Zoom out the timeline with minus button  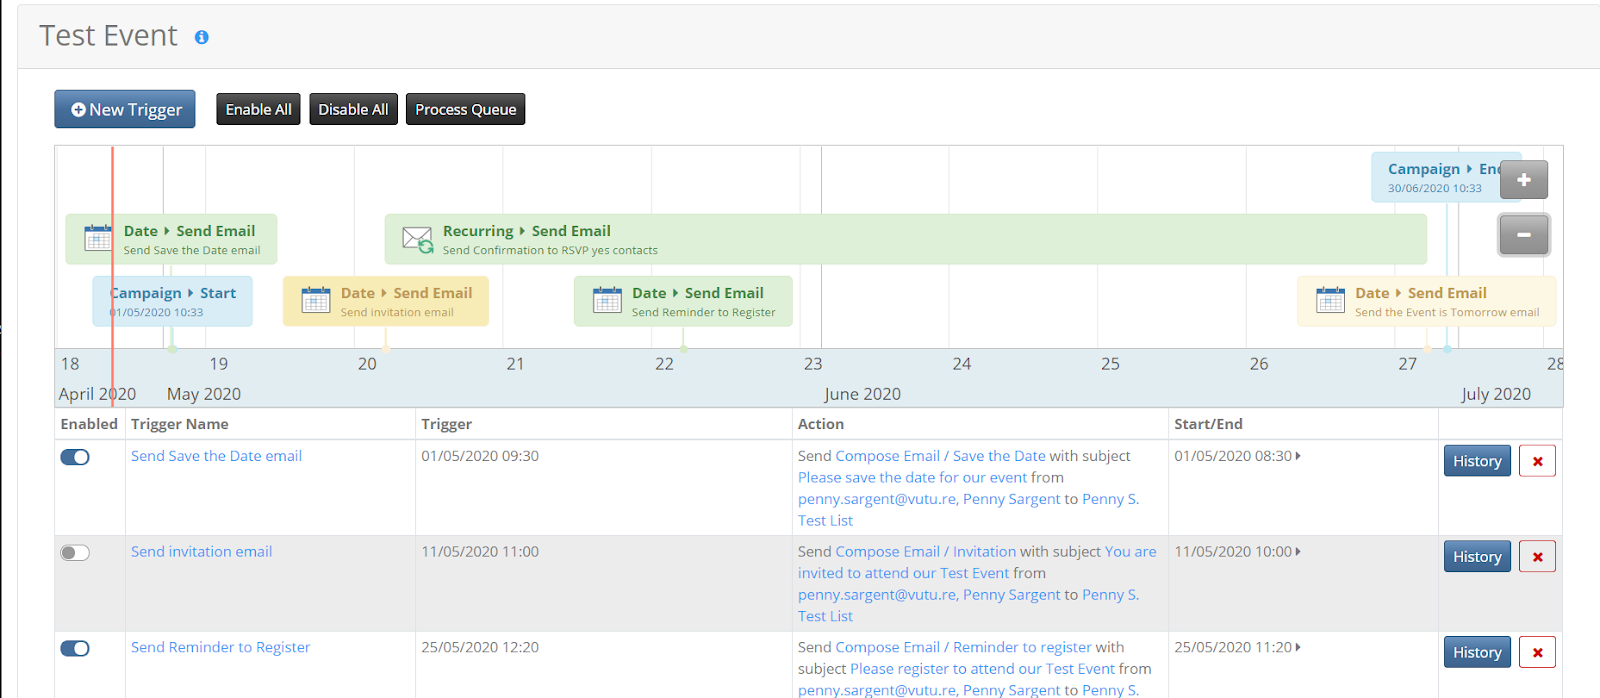1523,235
